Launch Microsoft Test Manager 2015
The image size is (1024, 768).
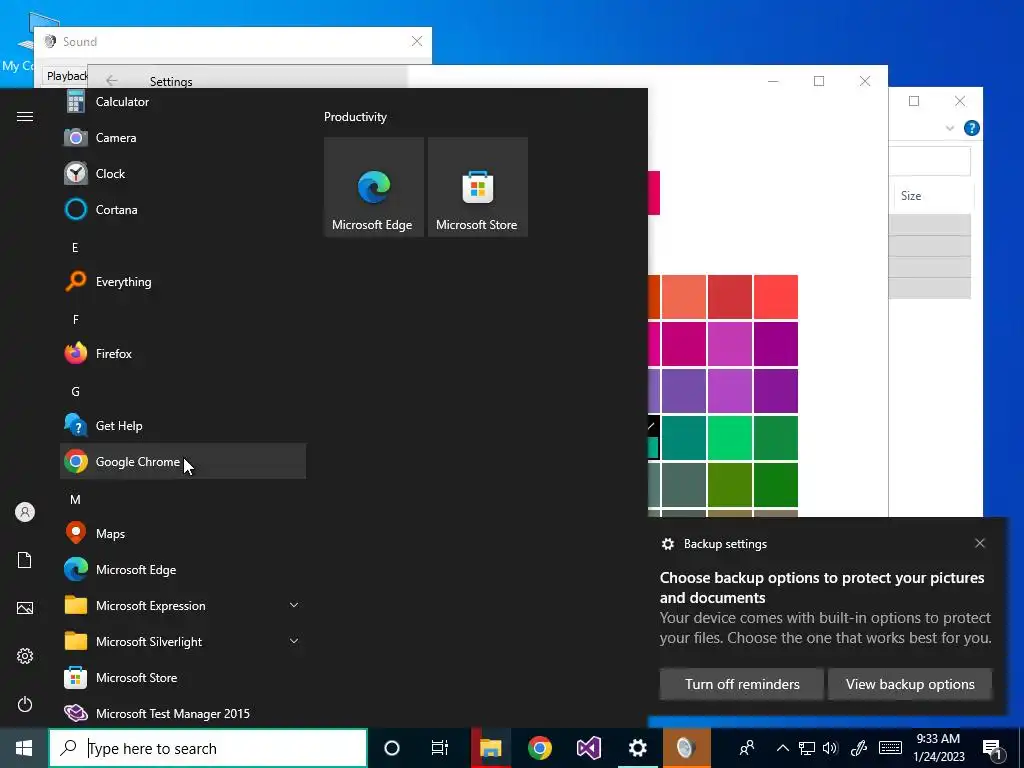[183, 713]
